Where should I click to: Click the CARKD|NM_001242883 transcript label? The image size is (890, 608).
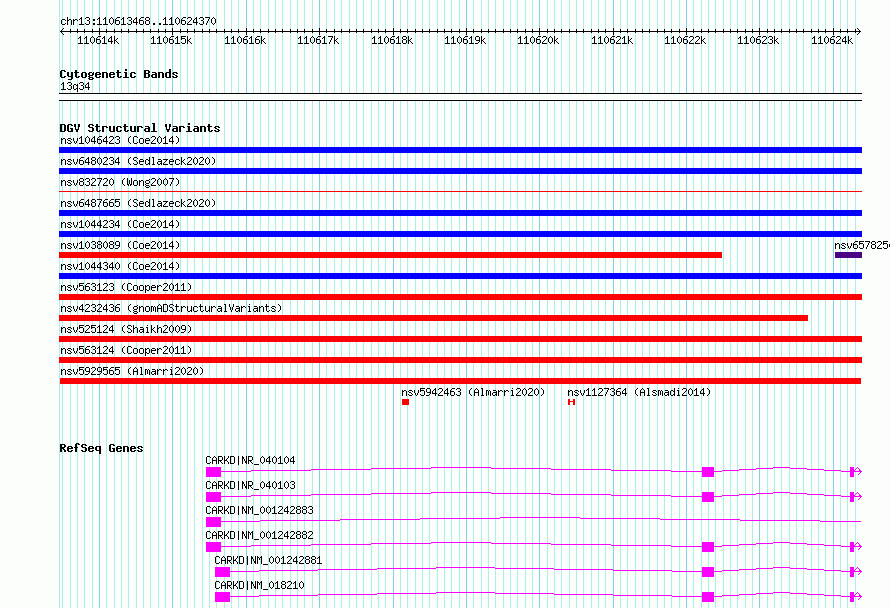click(x=259, y=510)
